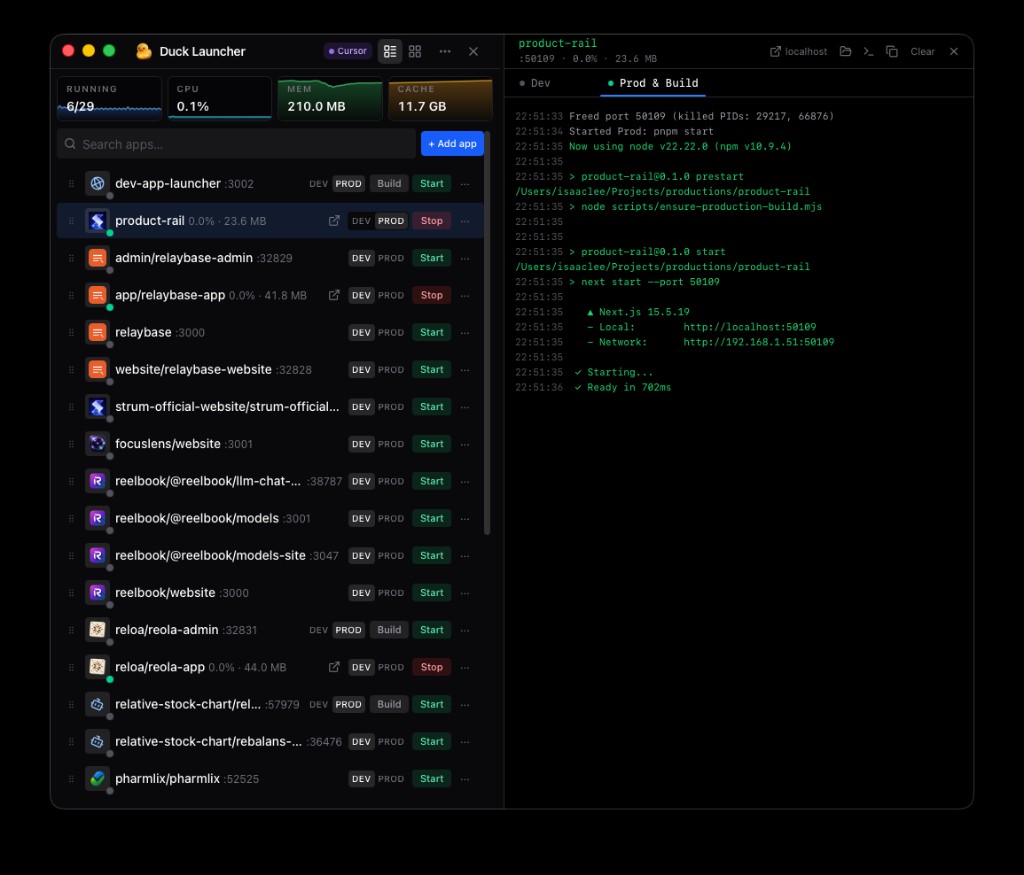Image resolution: width=1024 pixels, height=875 pixels.
Task: Select PROD mode for admin/relaybase-admin
Action: (391, 258)
